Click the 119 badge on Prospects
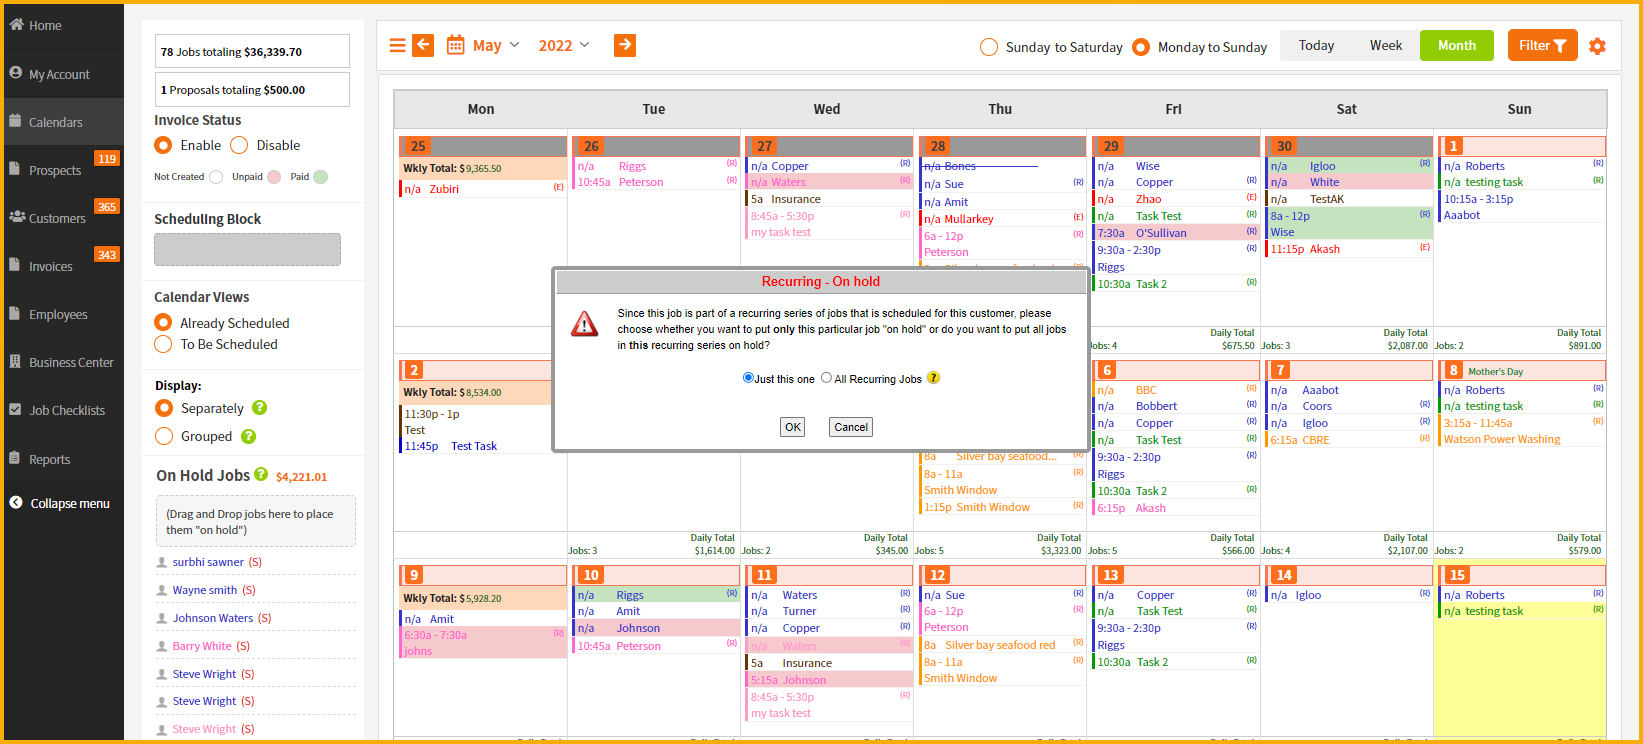The image size is (1643, 744). click(107, 158)
